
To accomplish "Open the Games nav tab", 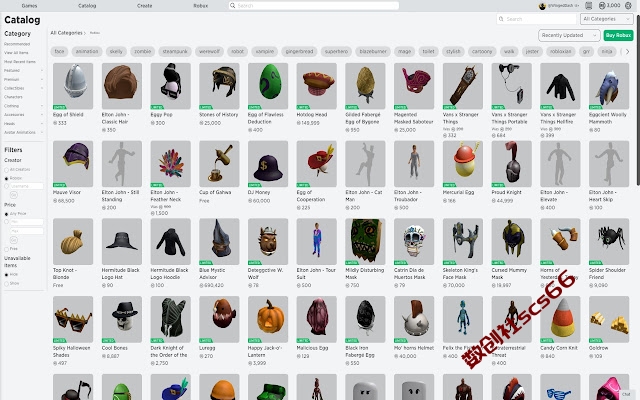I will coord(29,6).
